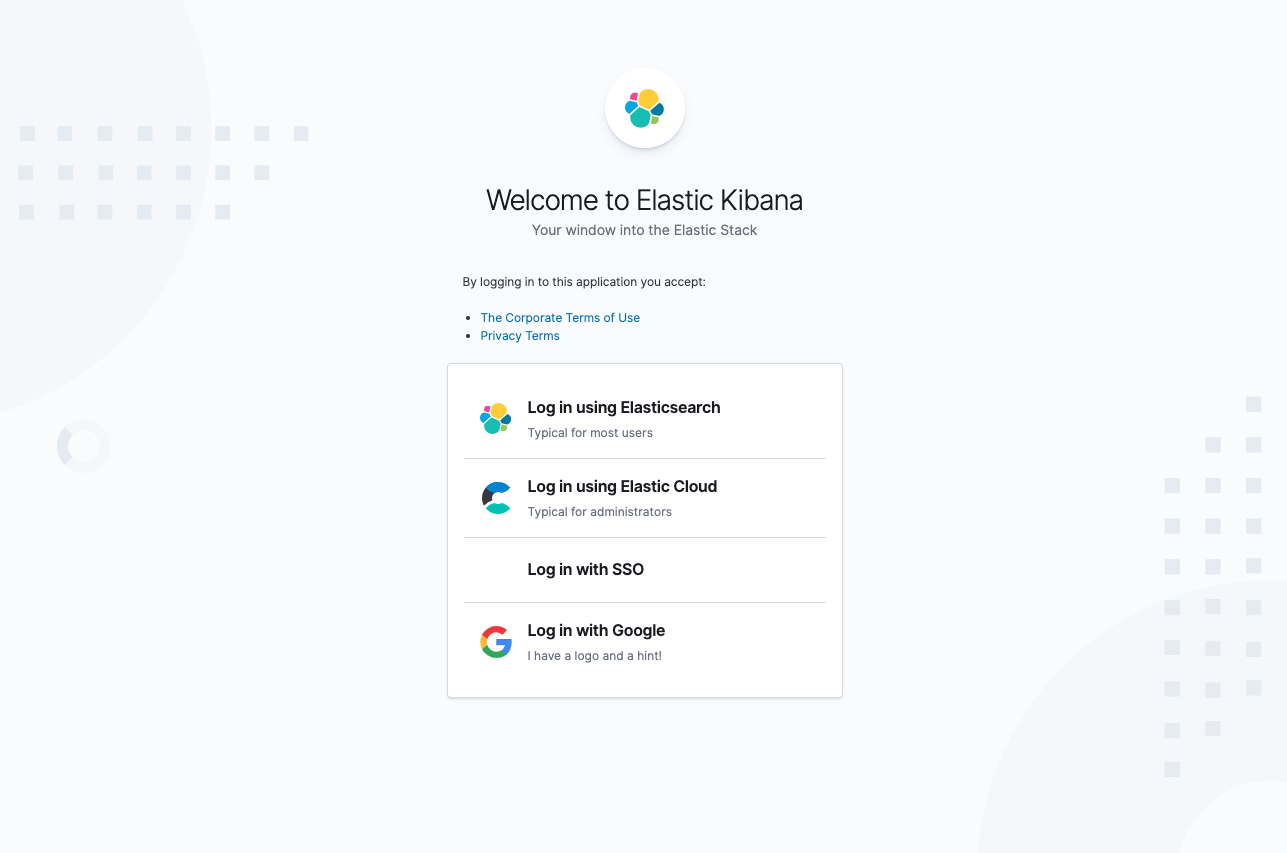Open The Corporate Terms of Use link
Screen dimensions: 1287x853
click(x=560, y=318)
